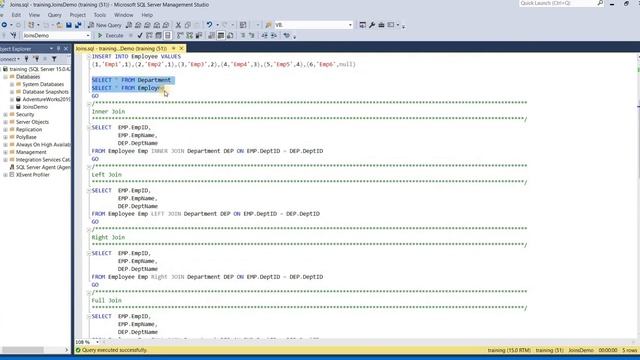Close the Joins.sql tab
640x360 pixels.
[x=182, y=49]
